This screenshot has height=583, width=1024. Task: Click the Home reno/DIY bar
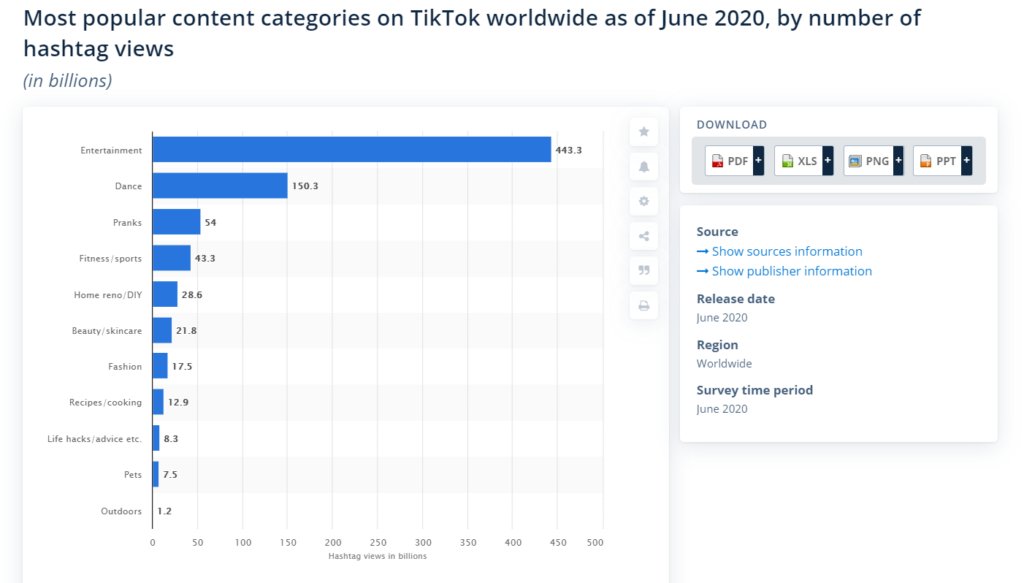165,294
